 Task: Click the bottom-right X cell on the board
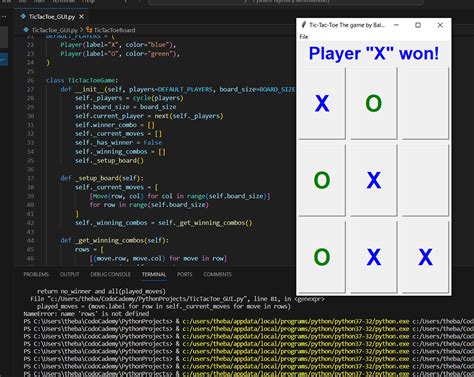click(425, 257)
